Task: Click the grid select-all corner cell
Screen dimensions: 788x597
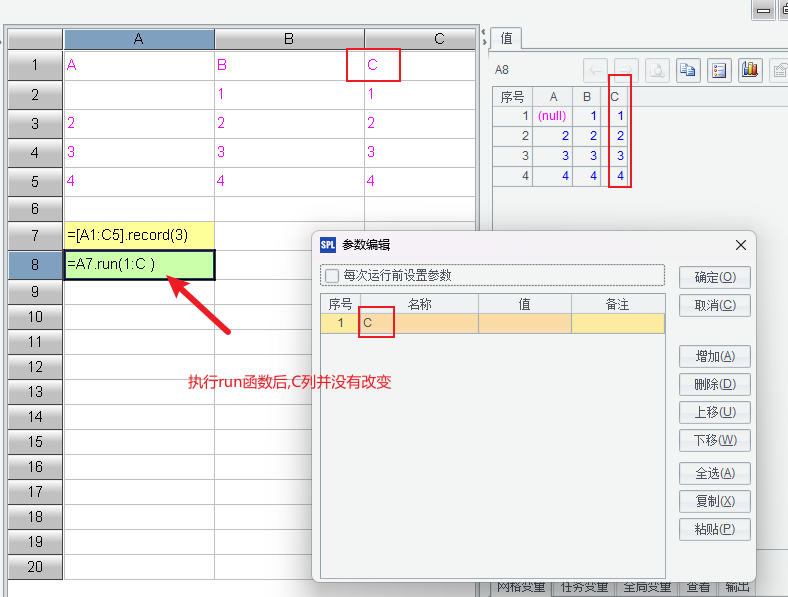Action: 35,39
